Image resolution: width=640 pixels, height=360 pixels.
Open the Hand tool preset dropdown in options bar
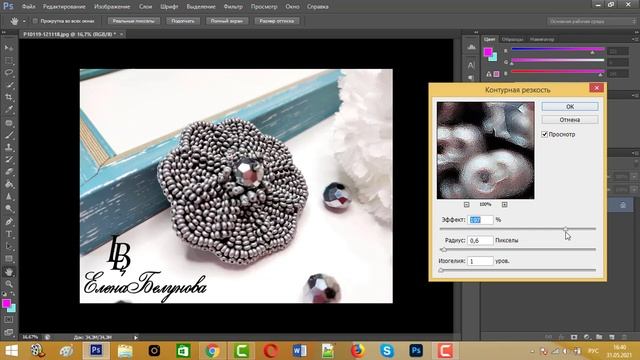[x=24, y=21]
